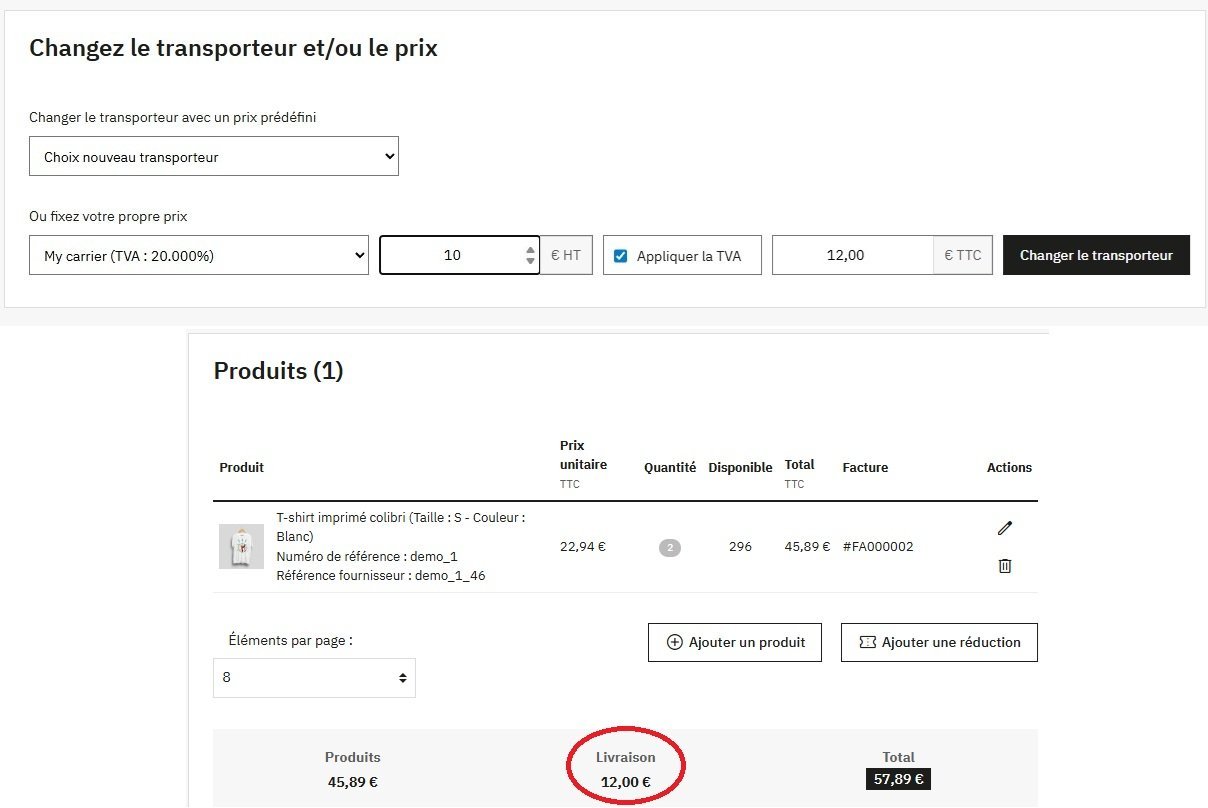
Task: Increase the HT price with stepper up arrow
Action: click(530, 250)
